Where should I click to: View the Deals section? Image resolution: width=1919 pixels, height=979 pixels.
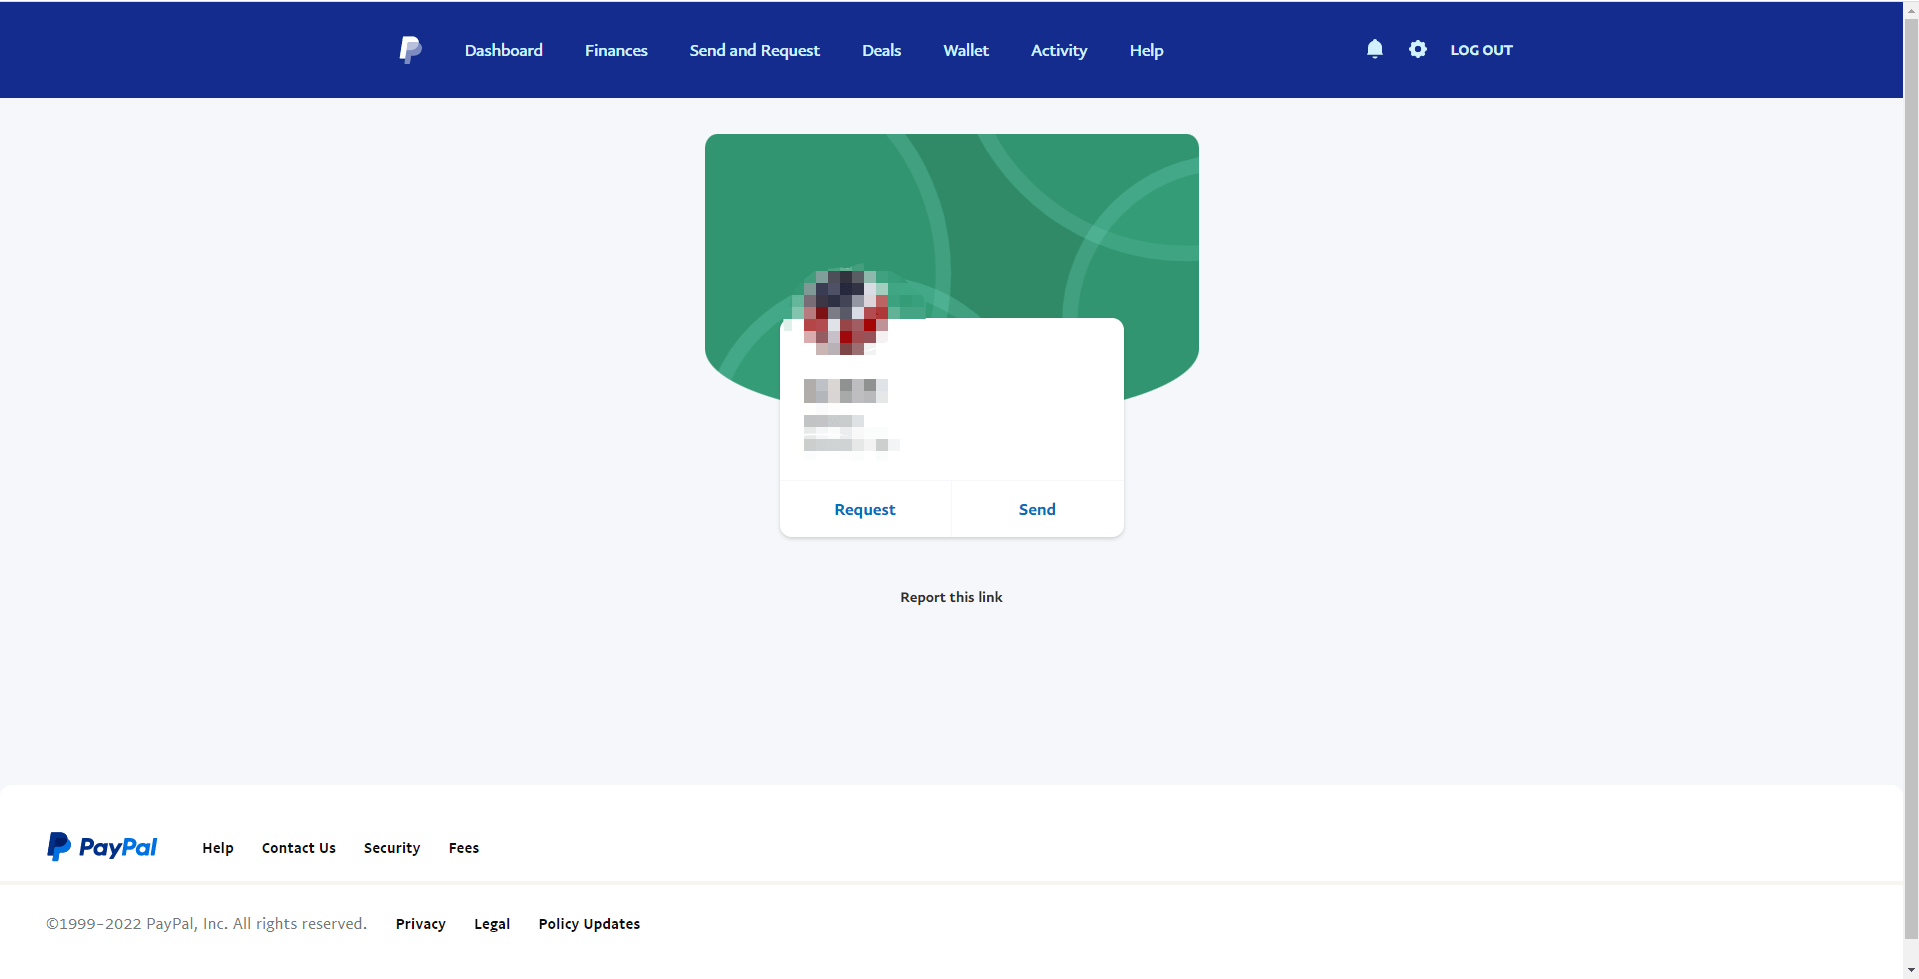pyautogui.click(x=881, y=50)
